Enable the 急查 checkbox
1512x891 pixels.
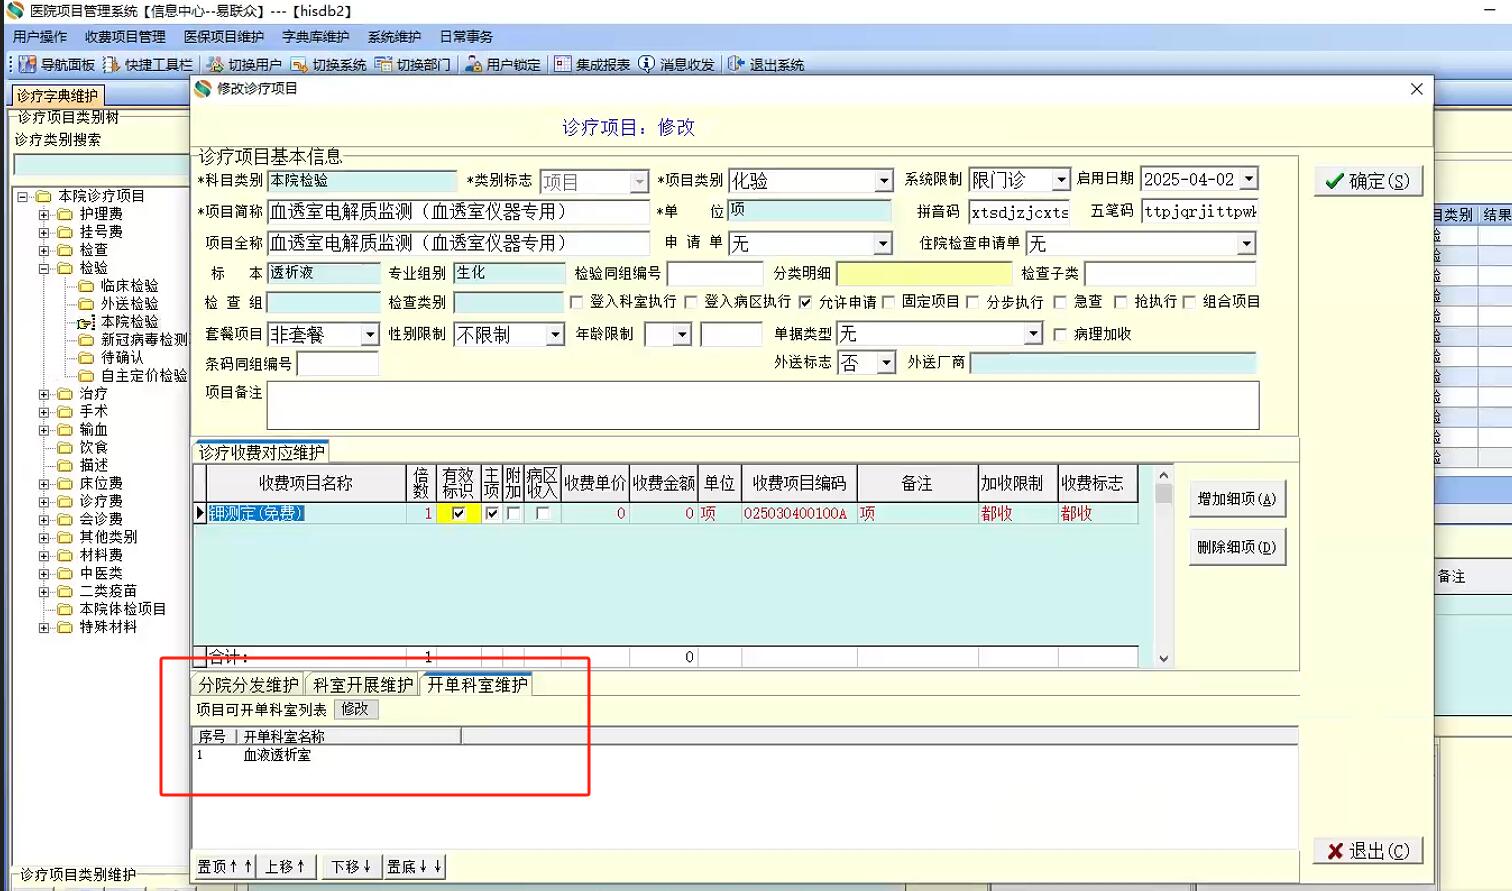coord(1060,302)
